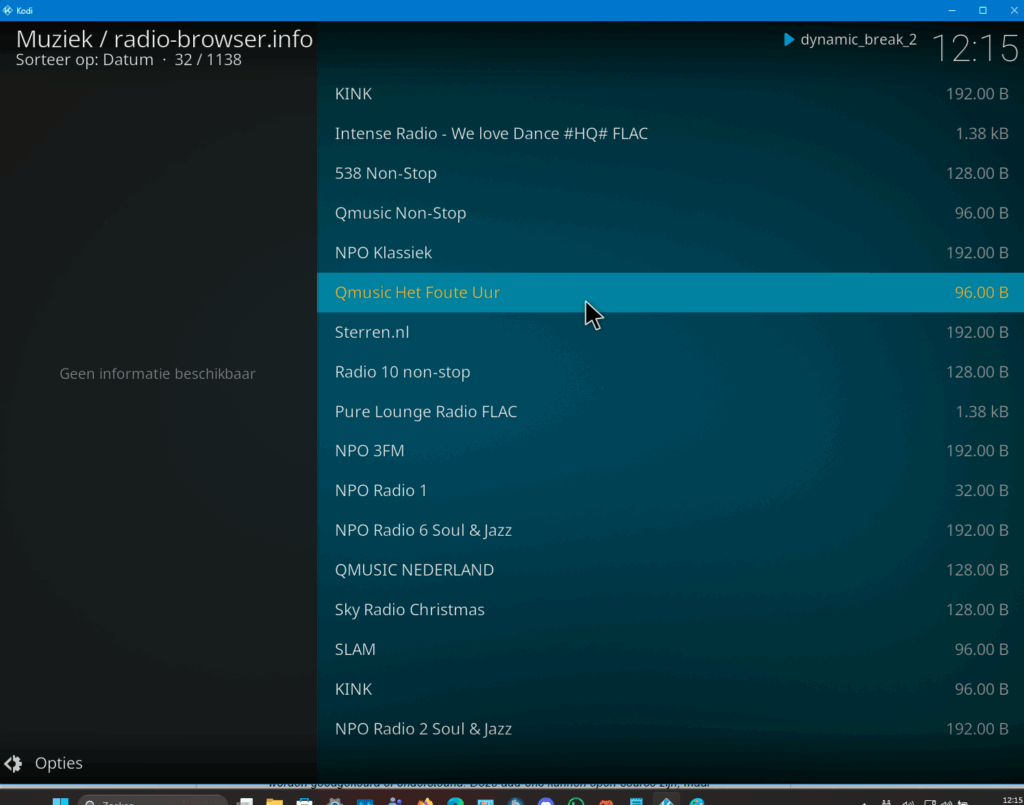Click the Kodi logo in title bar
The height and width of the screenshot is (805, 1024).
click(x=8, y=10)
